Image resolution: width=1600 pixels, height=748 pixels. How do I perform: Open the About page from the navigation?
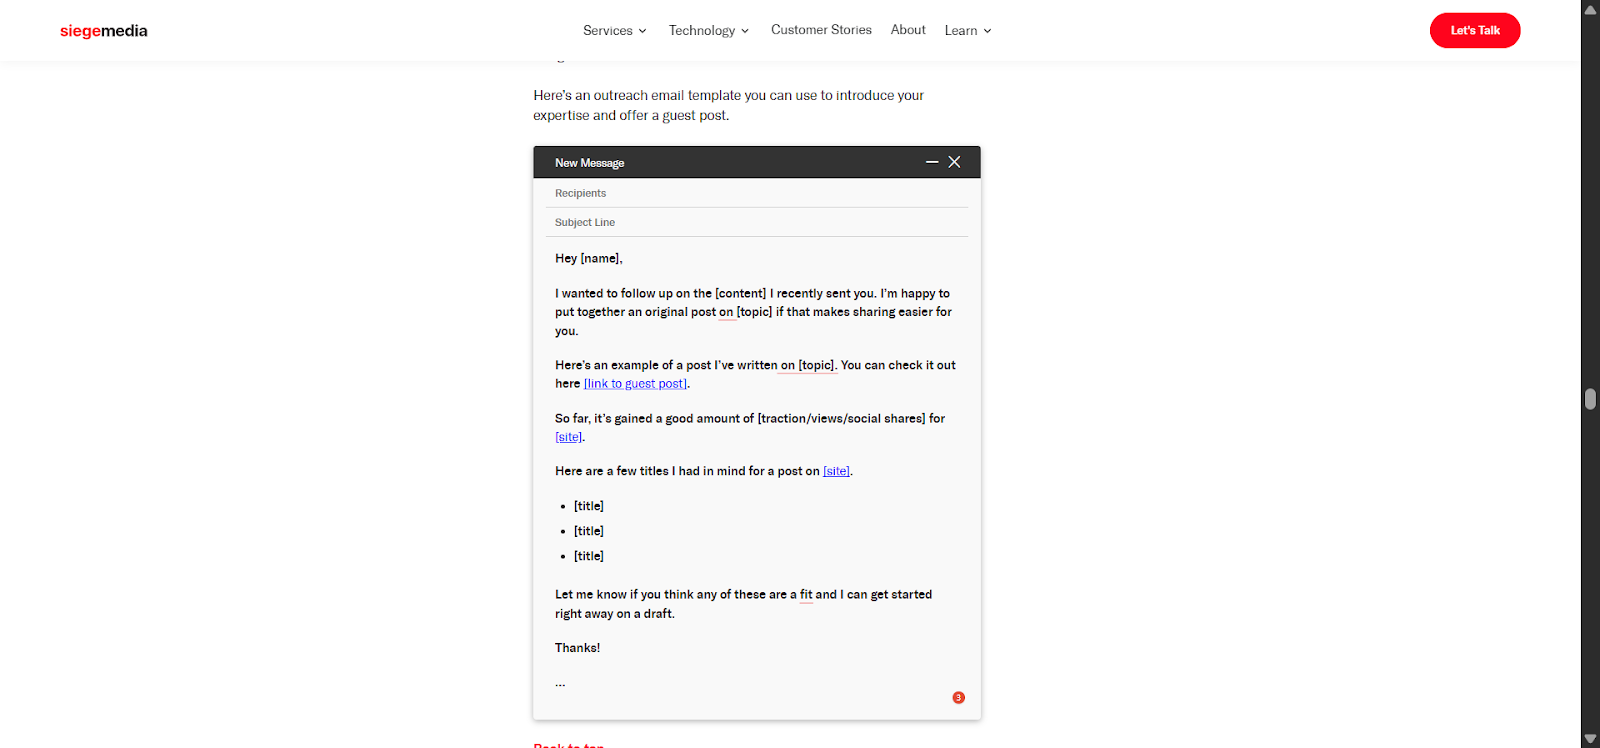[907, 30]
